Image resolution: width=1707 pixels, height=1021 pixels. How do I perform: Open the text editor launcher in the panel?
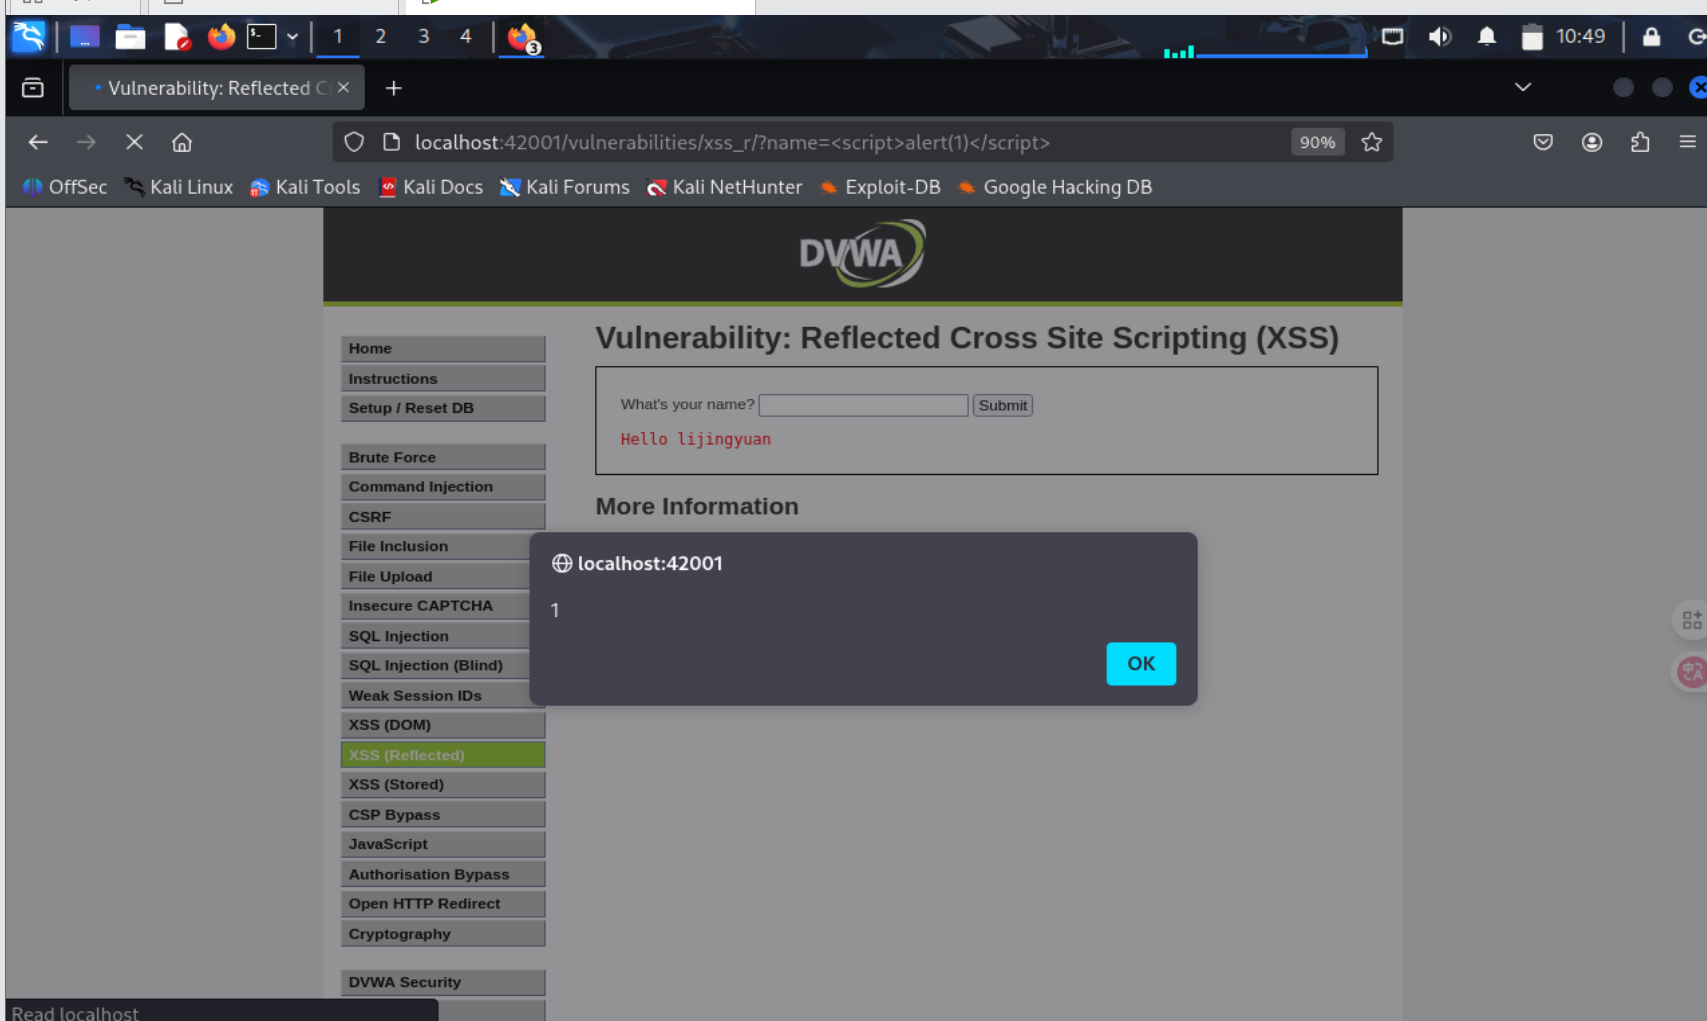(176, 38)
